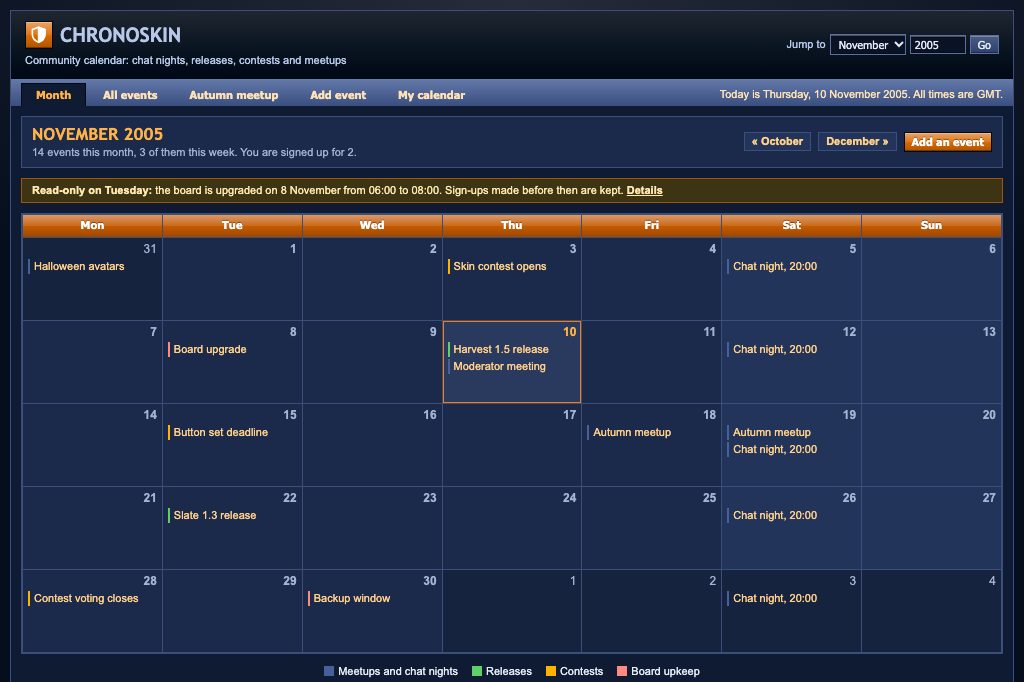Focus the year field showing 2005

[937, 44]
